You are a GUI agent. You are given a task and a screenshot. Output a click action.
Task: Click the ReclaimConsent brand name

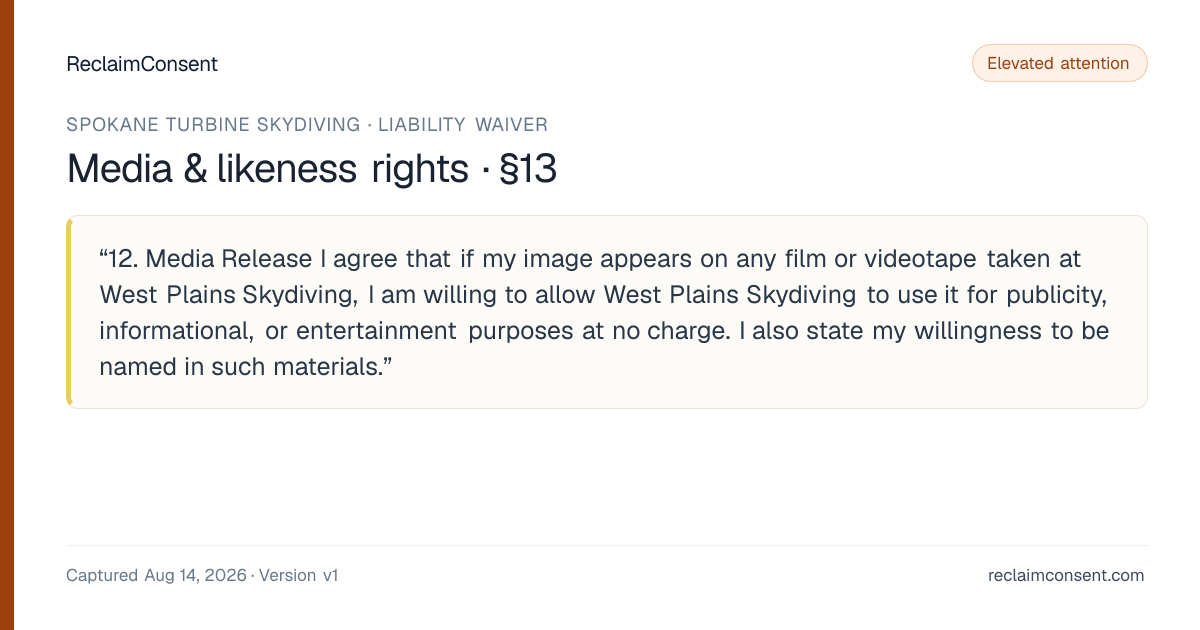(x=142, y=64)
